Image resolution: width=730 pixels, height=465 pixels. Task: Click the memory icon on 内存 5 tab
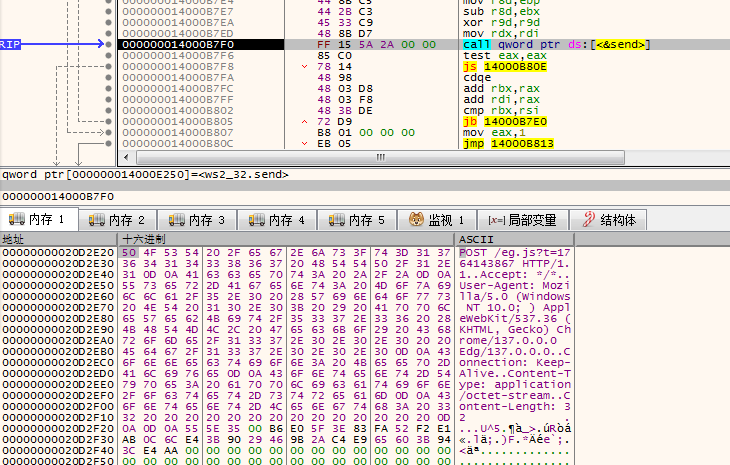tap(337, 219)
